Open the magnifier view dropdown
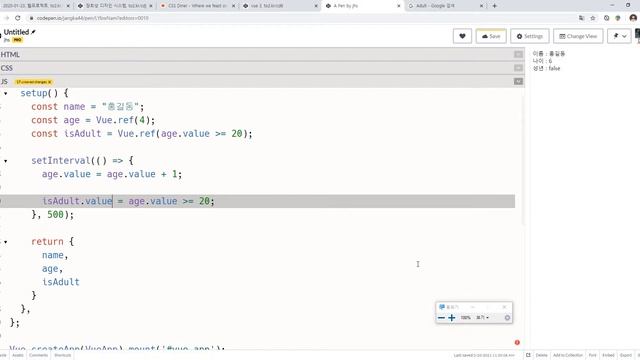640x360 pixels. pyautogui.click(x=482, y=318)
